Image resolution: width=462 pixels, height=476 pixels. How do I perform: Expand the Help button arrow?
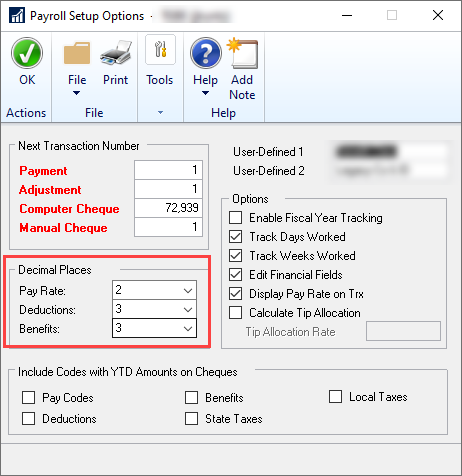pos(206,93)
